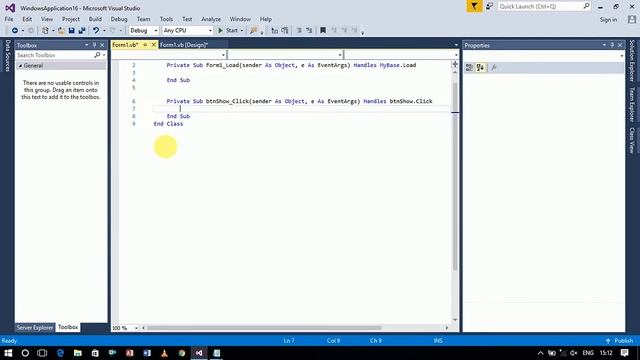The width and height of the screenshot is (640, 360).
Task: Click the Open File folder icon
Action: click(61, 31)
